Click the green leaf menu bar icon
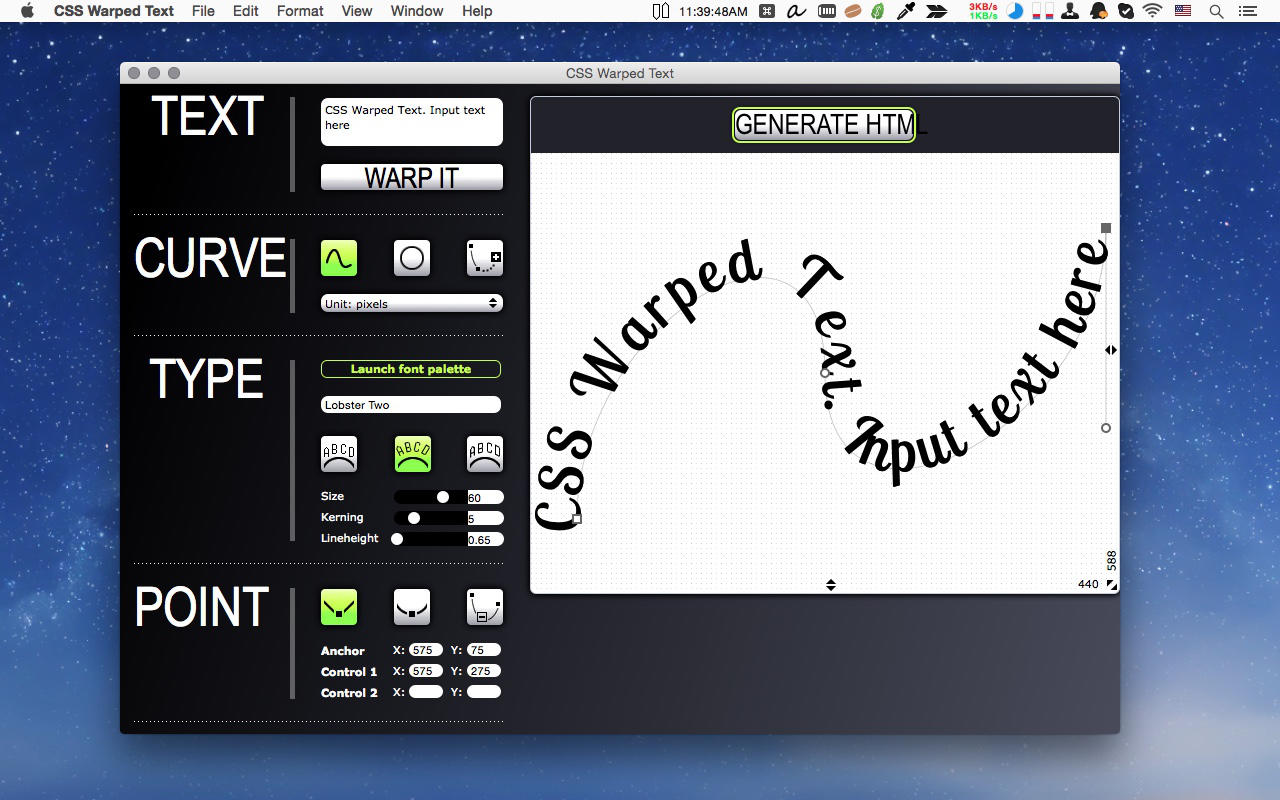 879,11
